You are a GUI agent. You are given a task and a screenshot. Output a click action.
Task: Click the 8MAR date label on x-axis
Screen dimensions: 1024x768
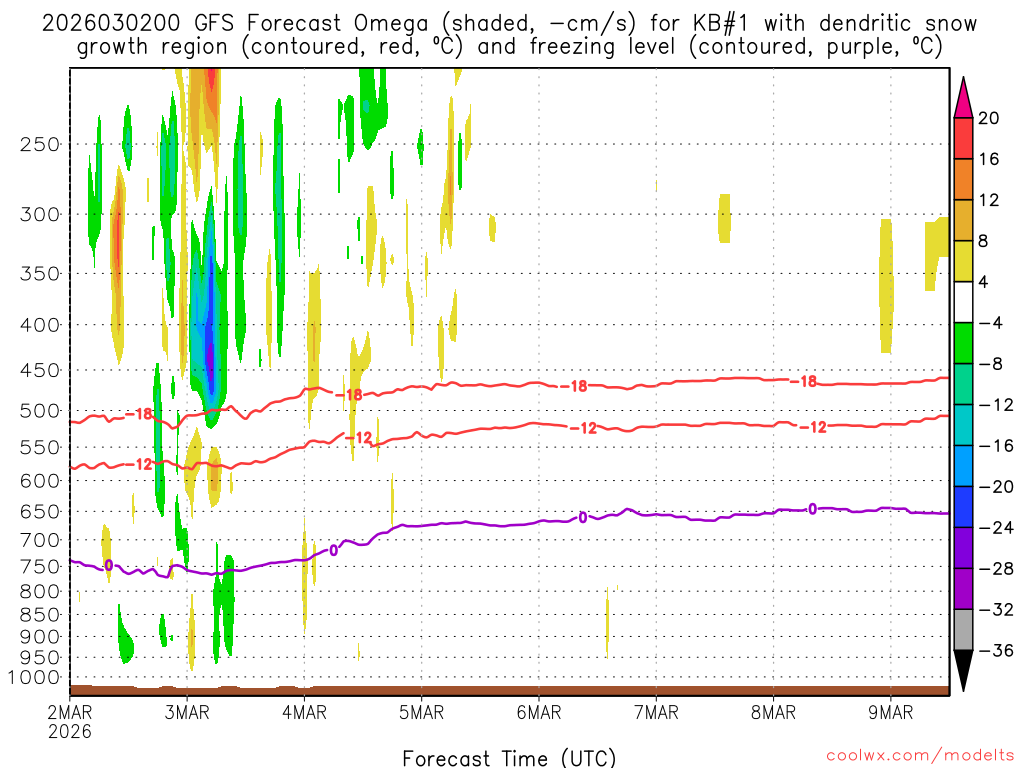773,712
